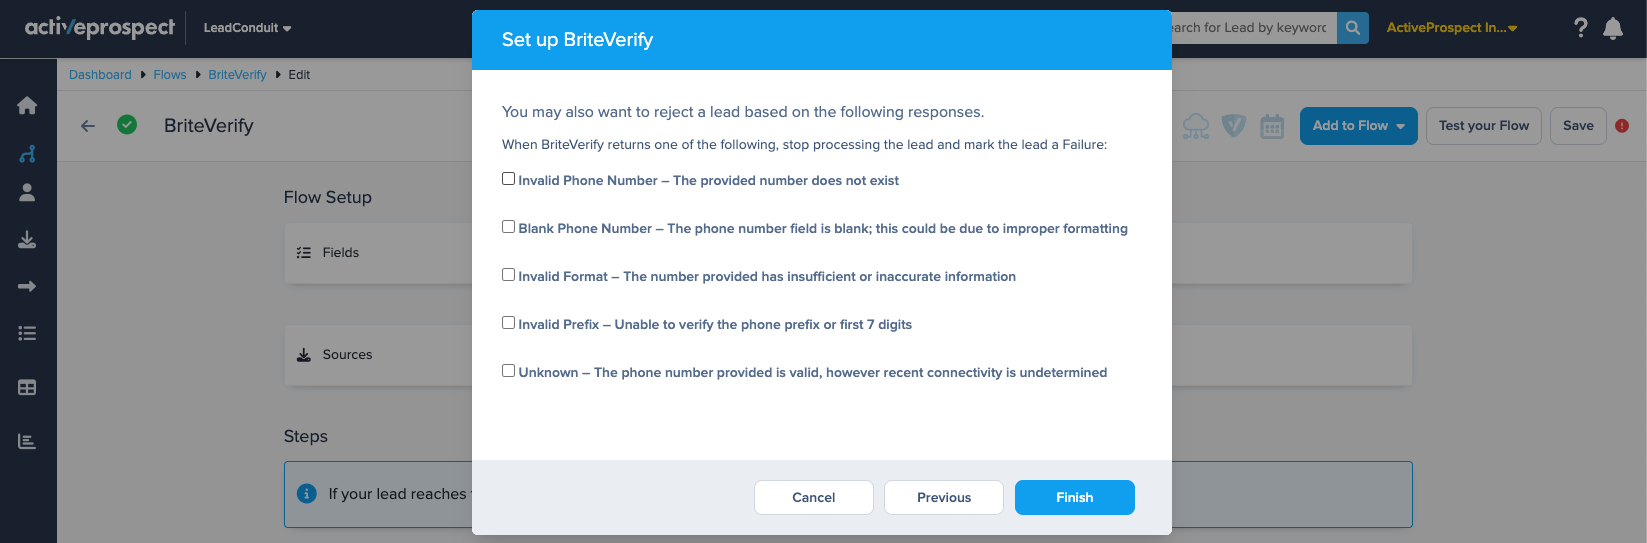Click the help question mark icon

tap(1580, 28)
